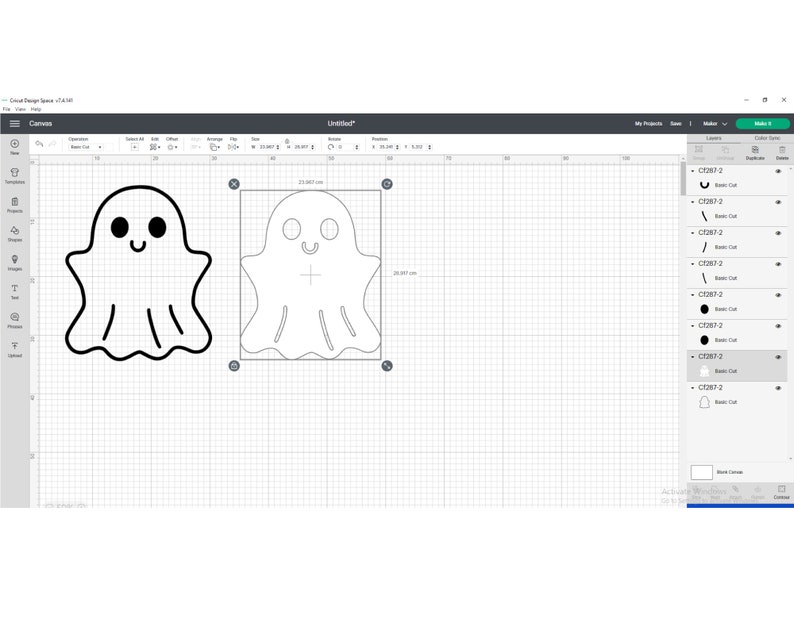Open the Templates panel in the sidebar

point(15,176)
